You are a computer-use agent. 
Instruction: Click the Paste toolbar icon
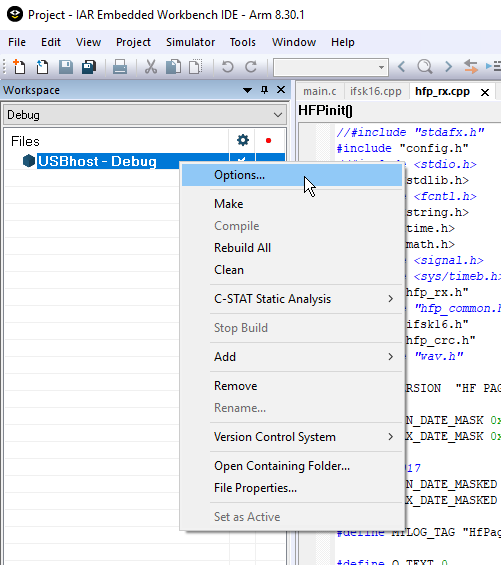(196, 67)
